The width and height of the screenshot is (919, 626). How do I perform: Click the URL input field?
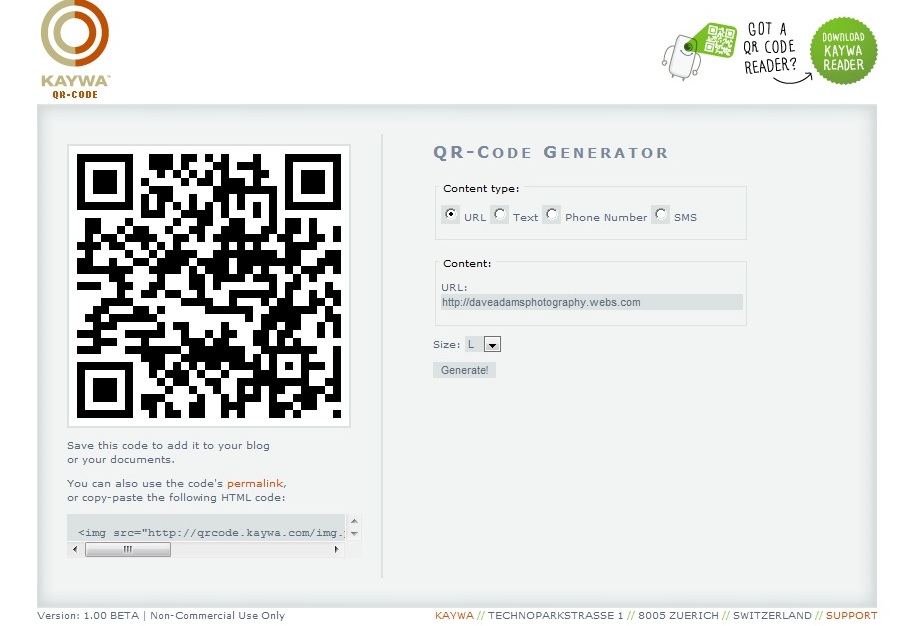point(591,302)
